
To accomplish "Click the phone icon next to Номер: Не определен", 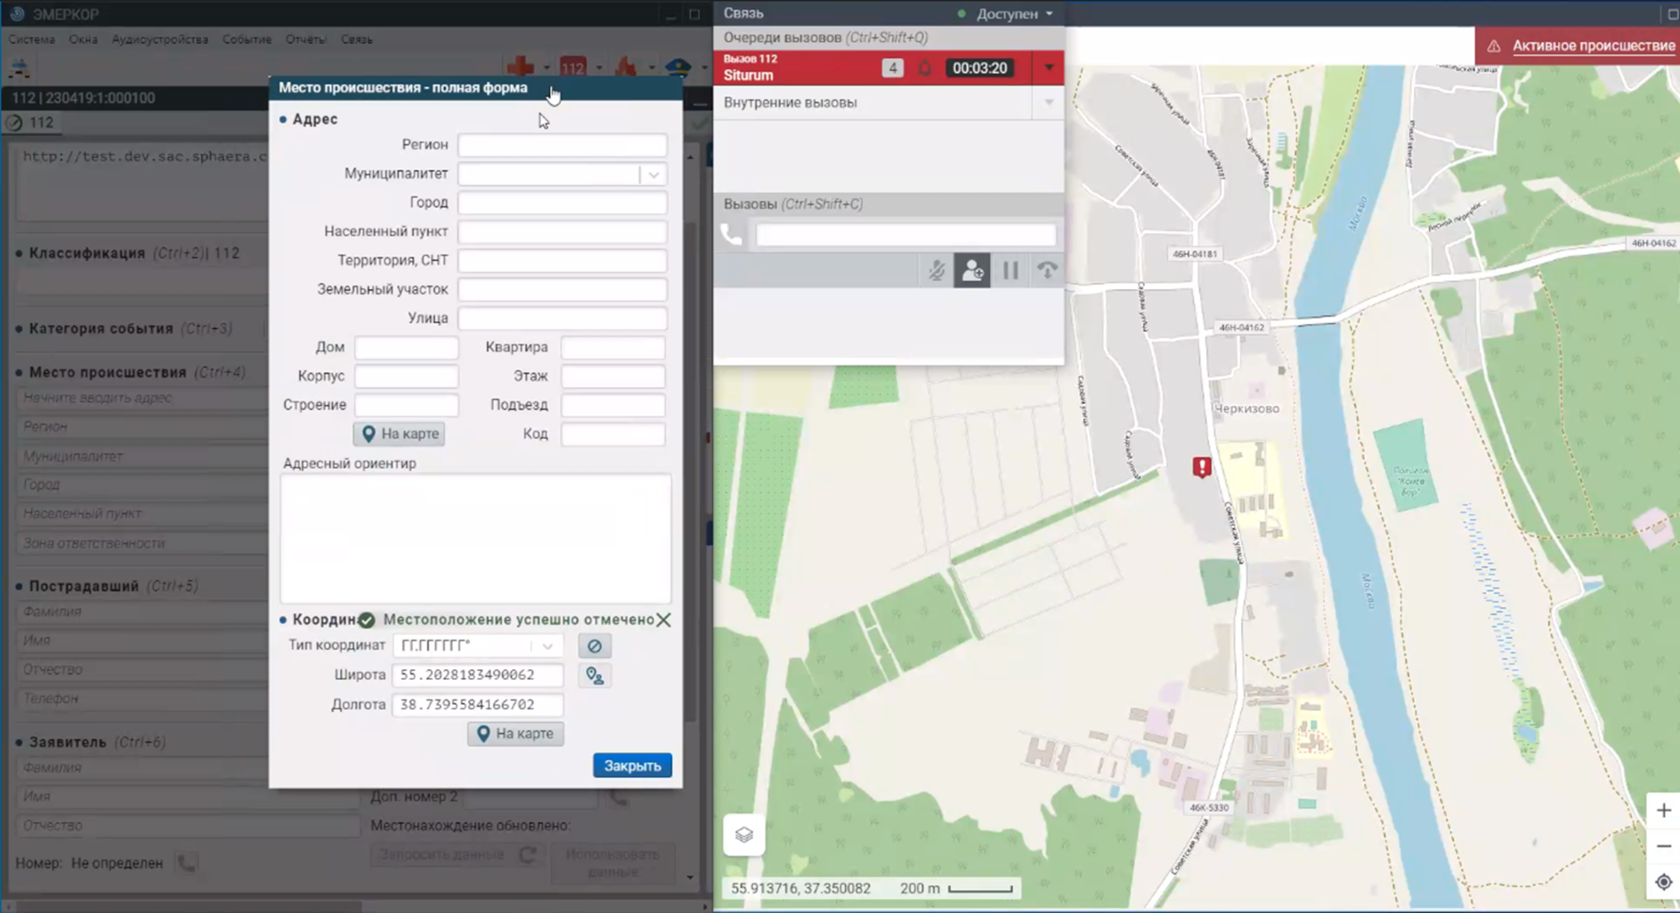I will [187, 862].
